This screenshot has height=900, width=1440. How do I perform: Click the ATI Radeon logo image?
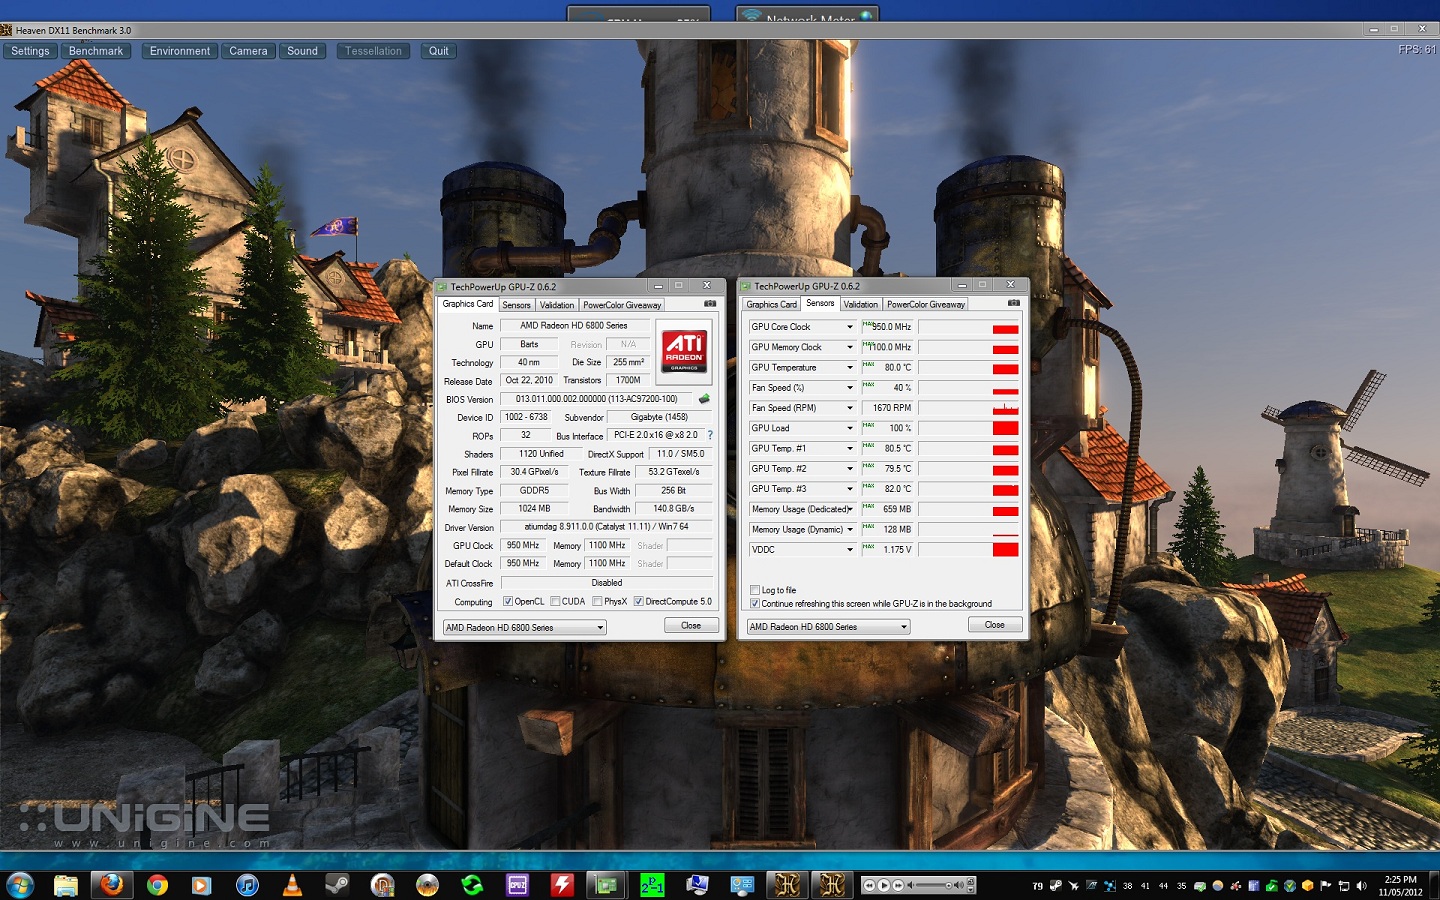pos(684,351)
